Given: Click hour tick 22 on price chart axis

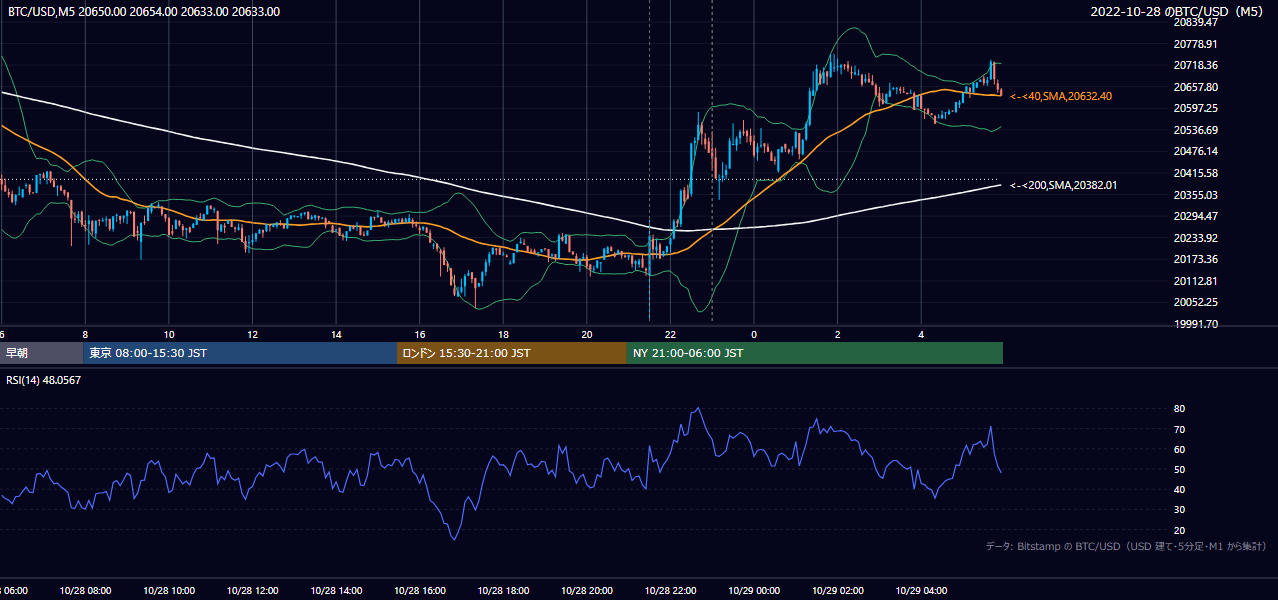Looking at the screenshot, I should tap(671, 335).
